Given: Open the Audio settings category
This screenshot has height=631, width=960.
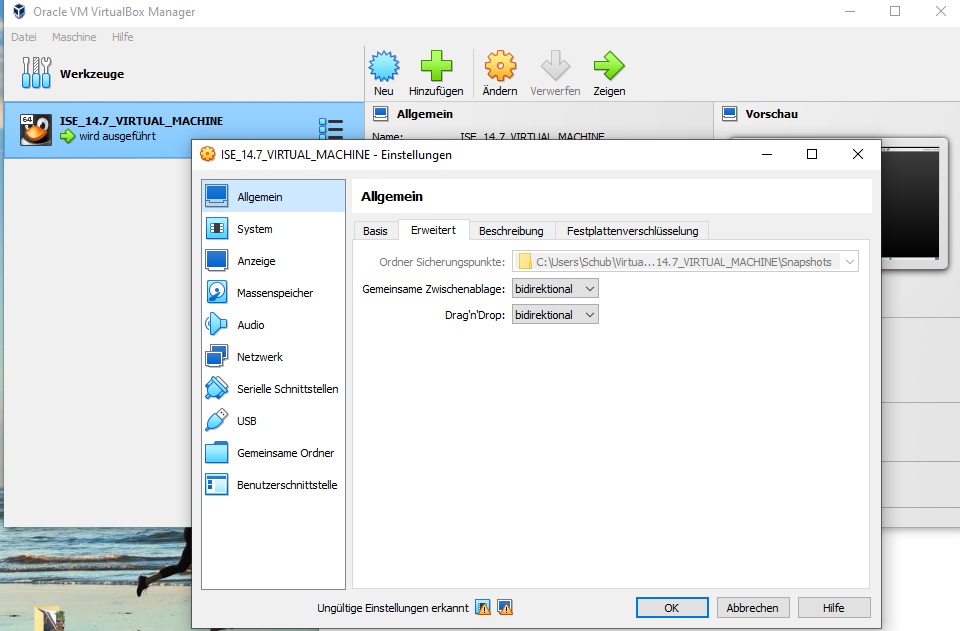Looking at the screenshot, I should (x=274, y=325).
